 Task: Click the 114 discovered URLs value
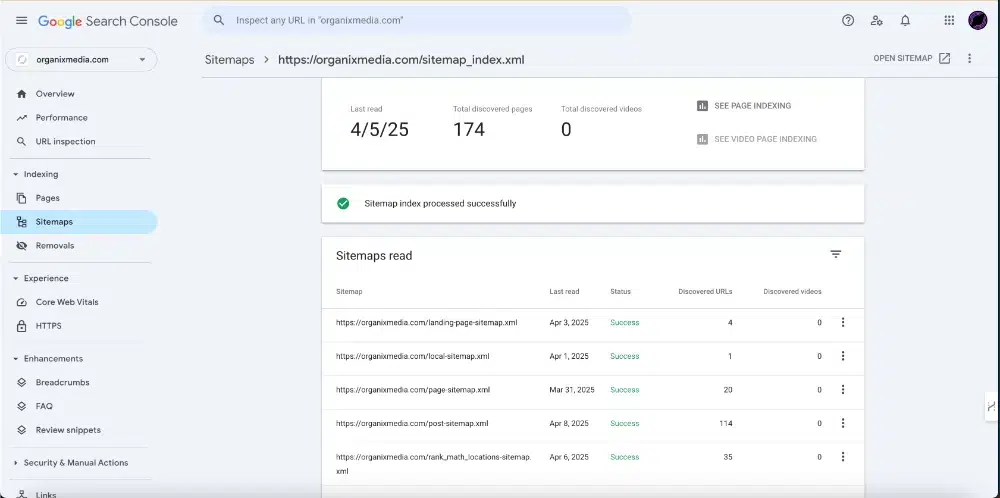pyautogui.click(x=726, y=423)
